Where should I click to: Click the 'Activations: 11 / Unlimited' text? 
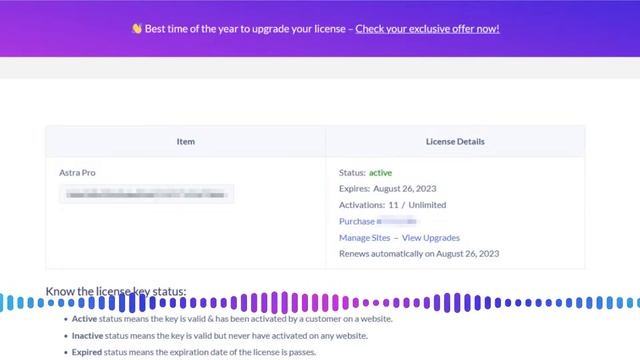(392, 205)
